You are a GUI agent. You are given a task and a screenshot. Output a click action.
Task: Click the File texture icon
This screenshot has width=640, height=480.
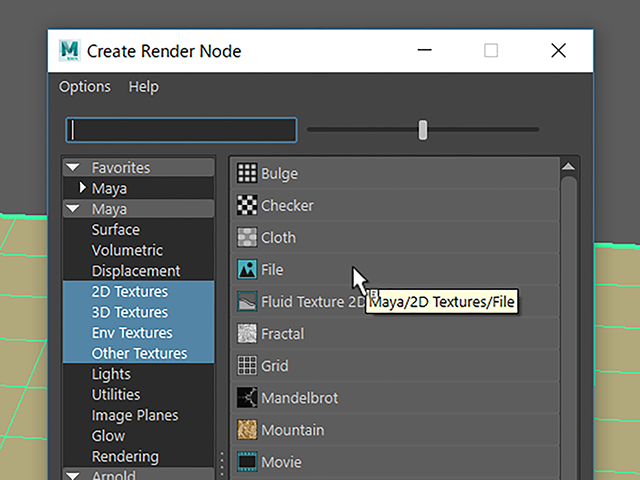247,269
